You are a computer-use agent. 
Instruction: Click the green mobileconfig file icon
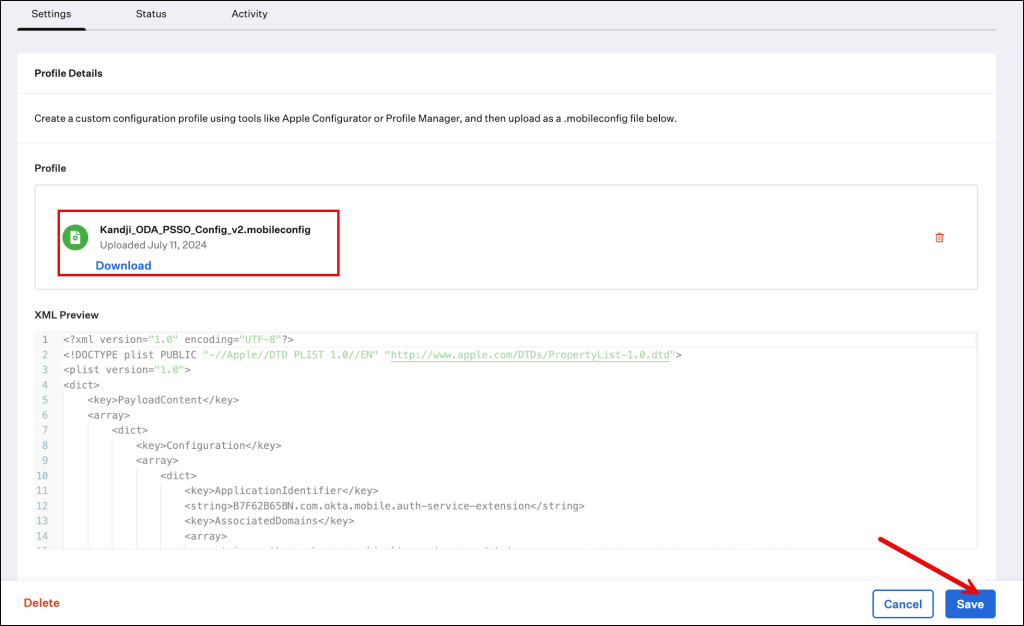pos(75,237)
